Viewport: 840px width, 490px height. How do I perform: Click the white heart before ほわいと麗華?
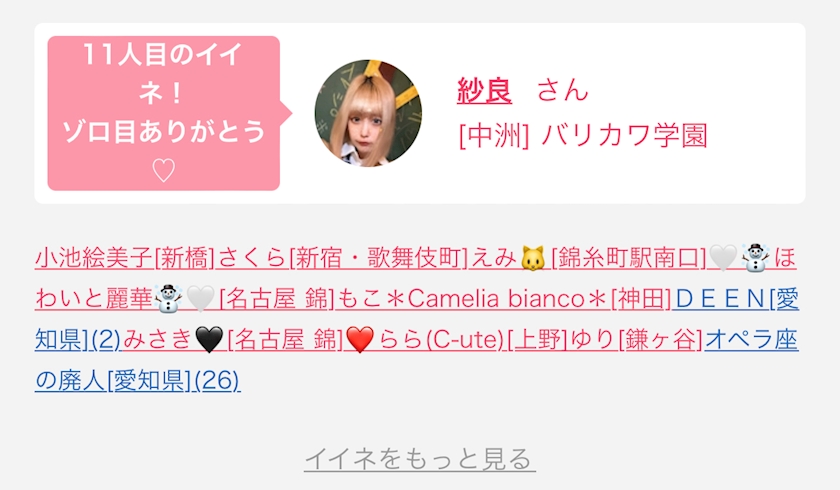tap(723, 258)
